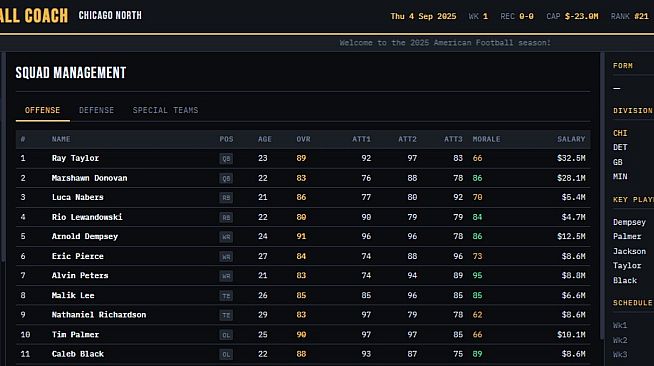Select Dempsey in Key Players list
The image size is (654, 366).
click(629, 222)
